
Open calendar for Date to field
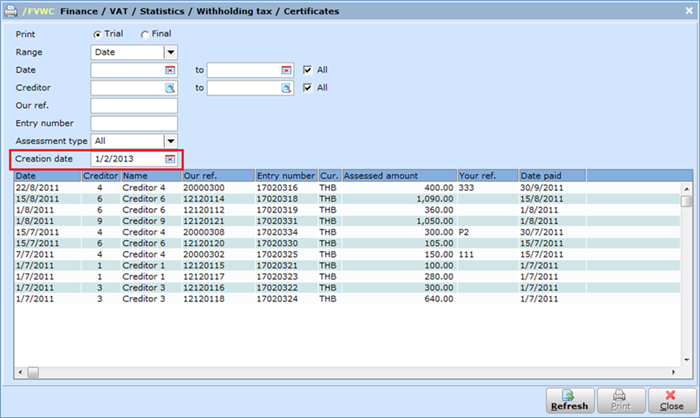click(x=286, y=70)
